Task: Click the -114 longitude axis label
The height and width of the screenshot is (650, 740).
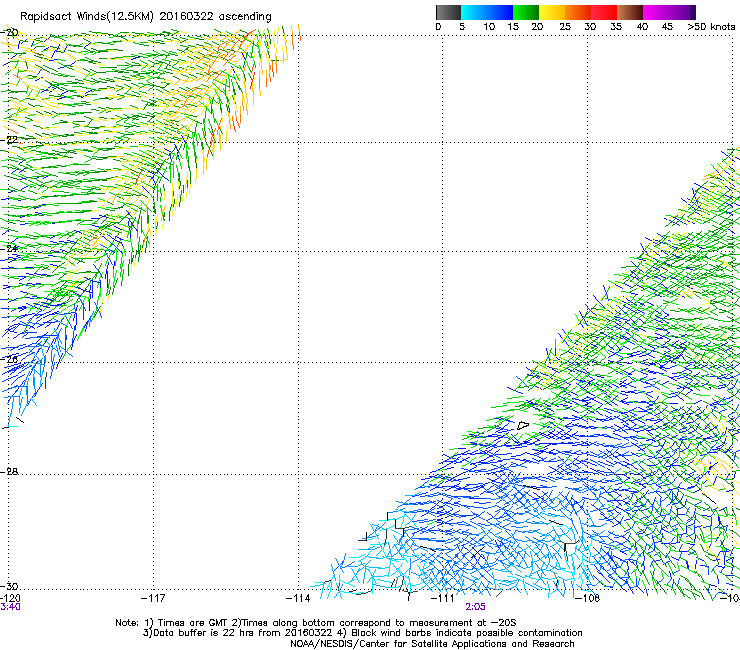Action: click(x=298, y=598)
